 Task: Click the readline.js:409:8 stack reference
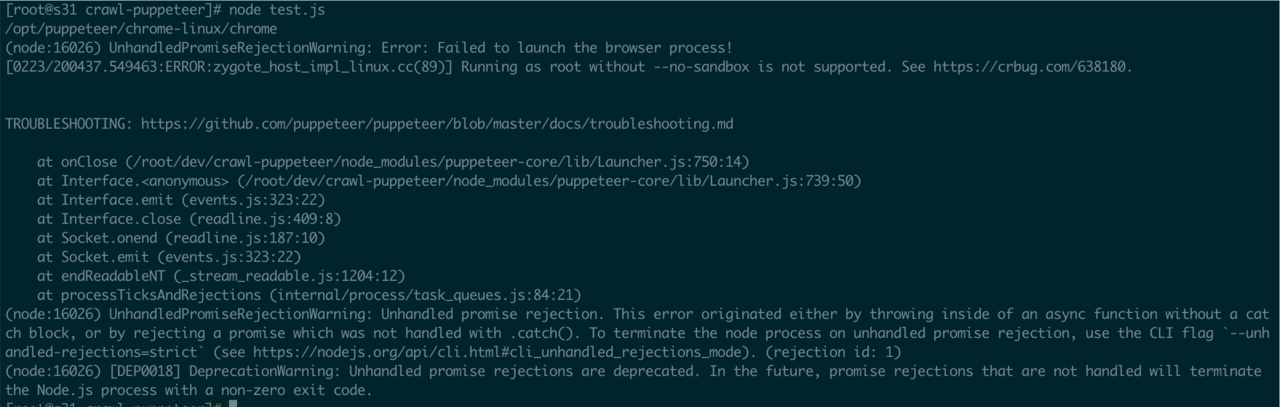click(x=266, y=219)
